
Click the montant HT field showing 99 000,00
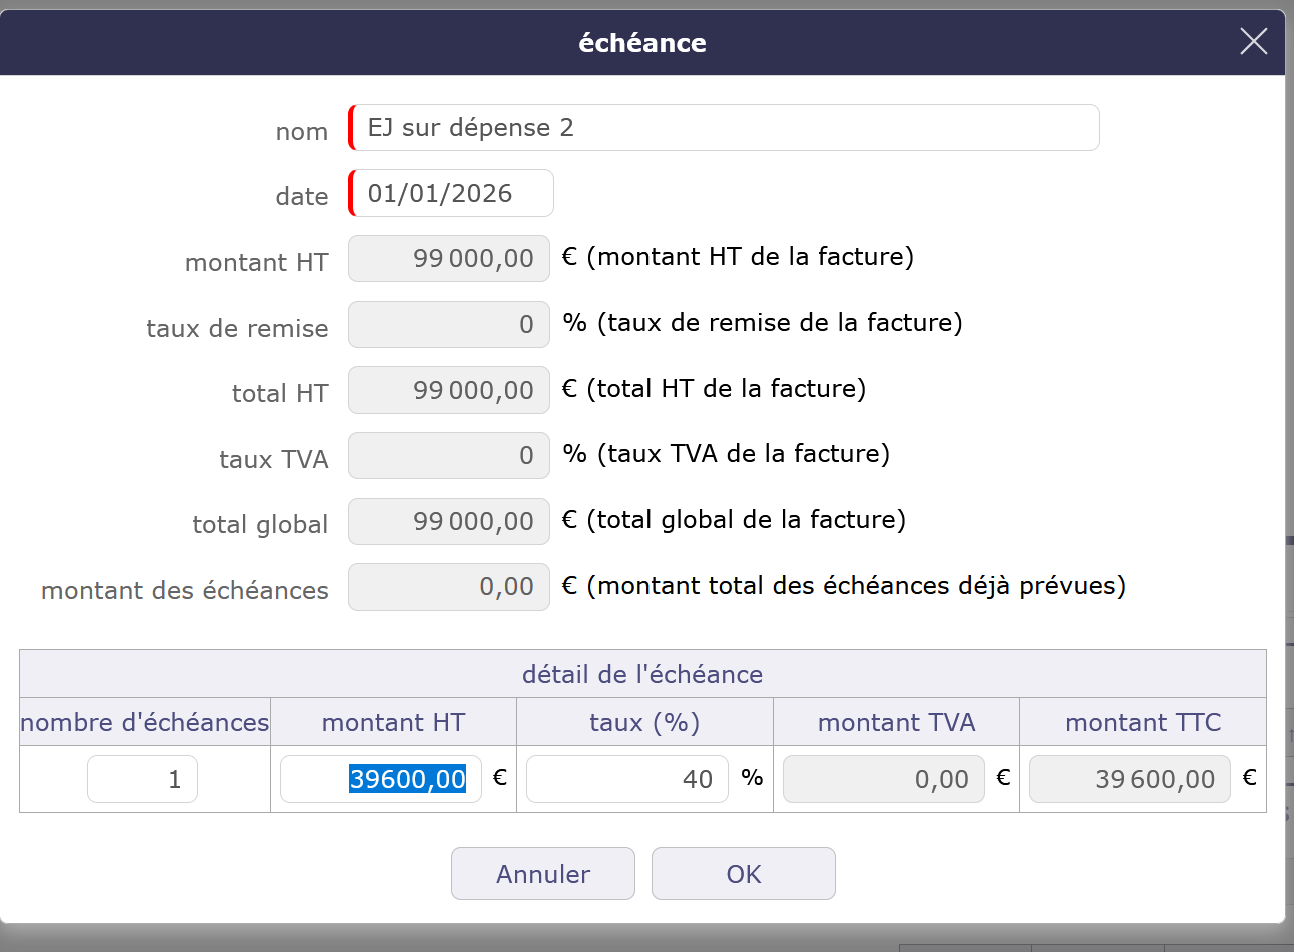click(449, 259)
